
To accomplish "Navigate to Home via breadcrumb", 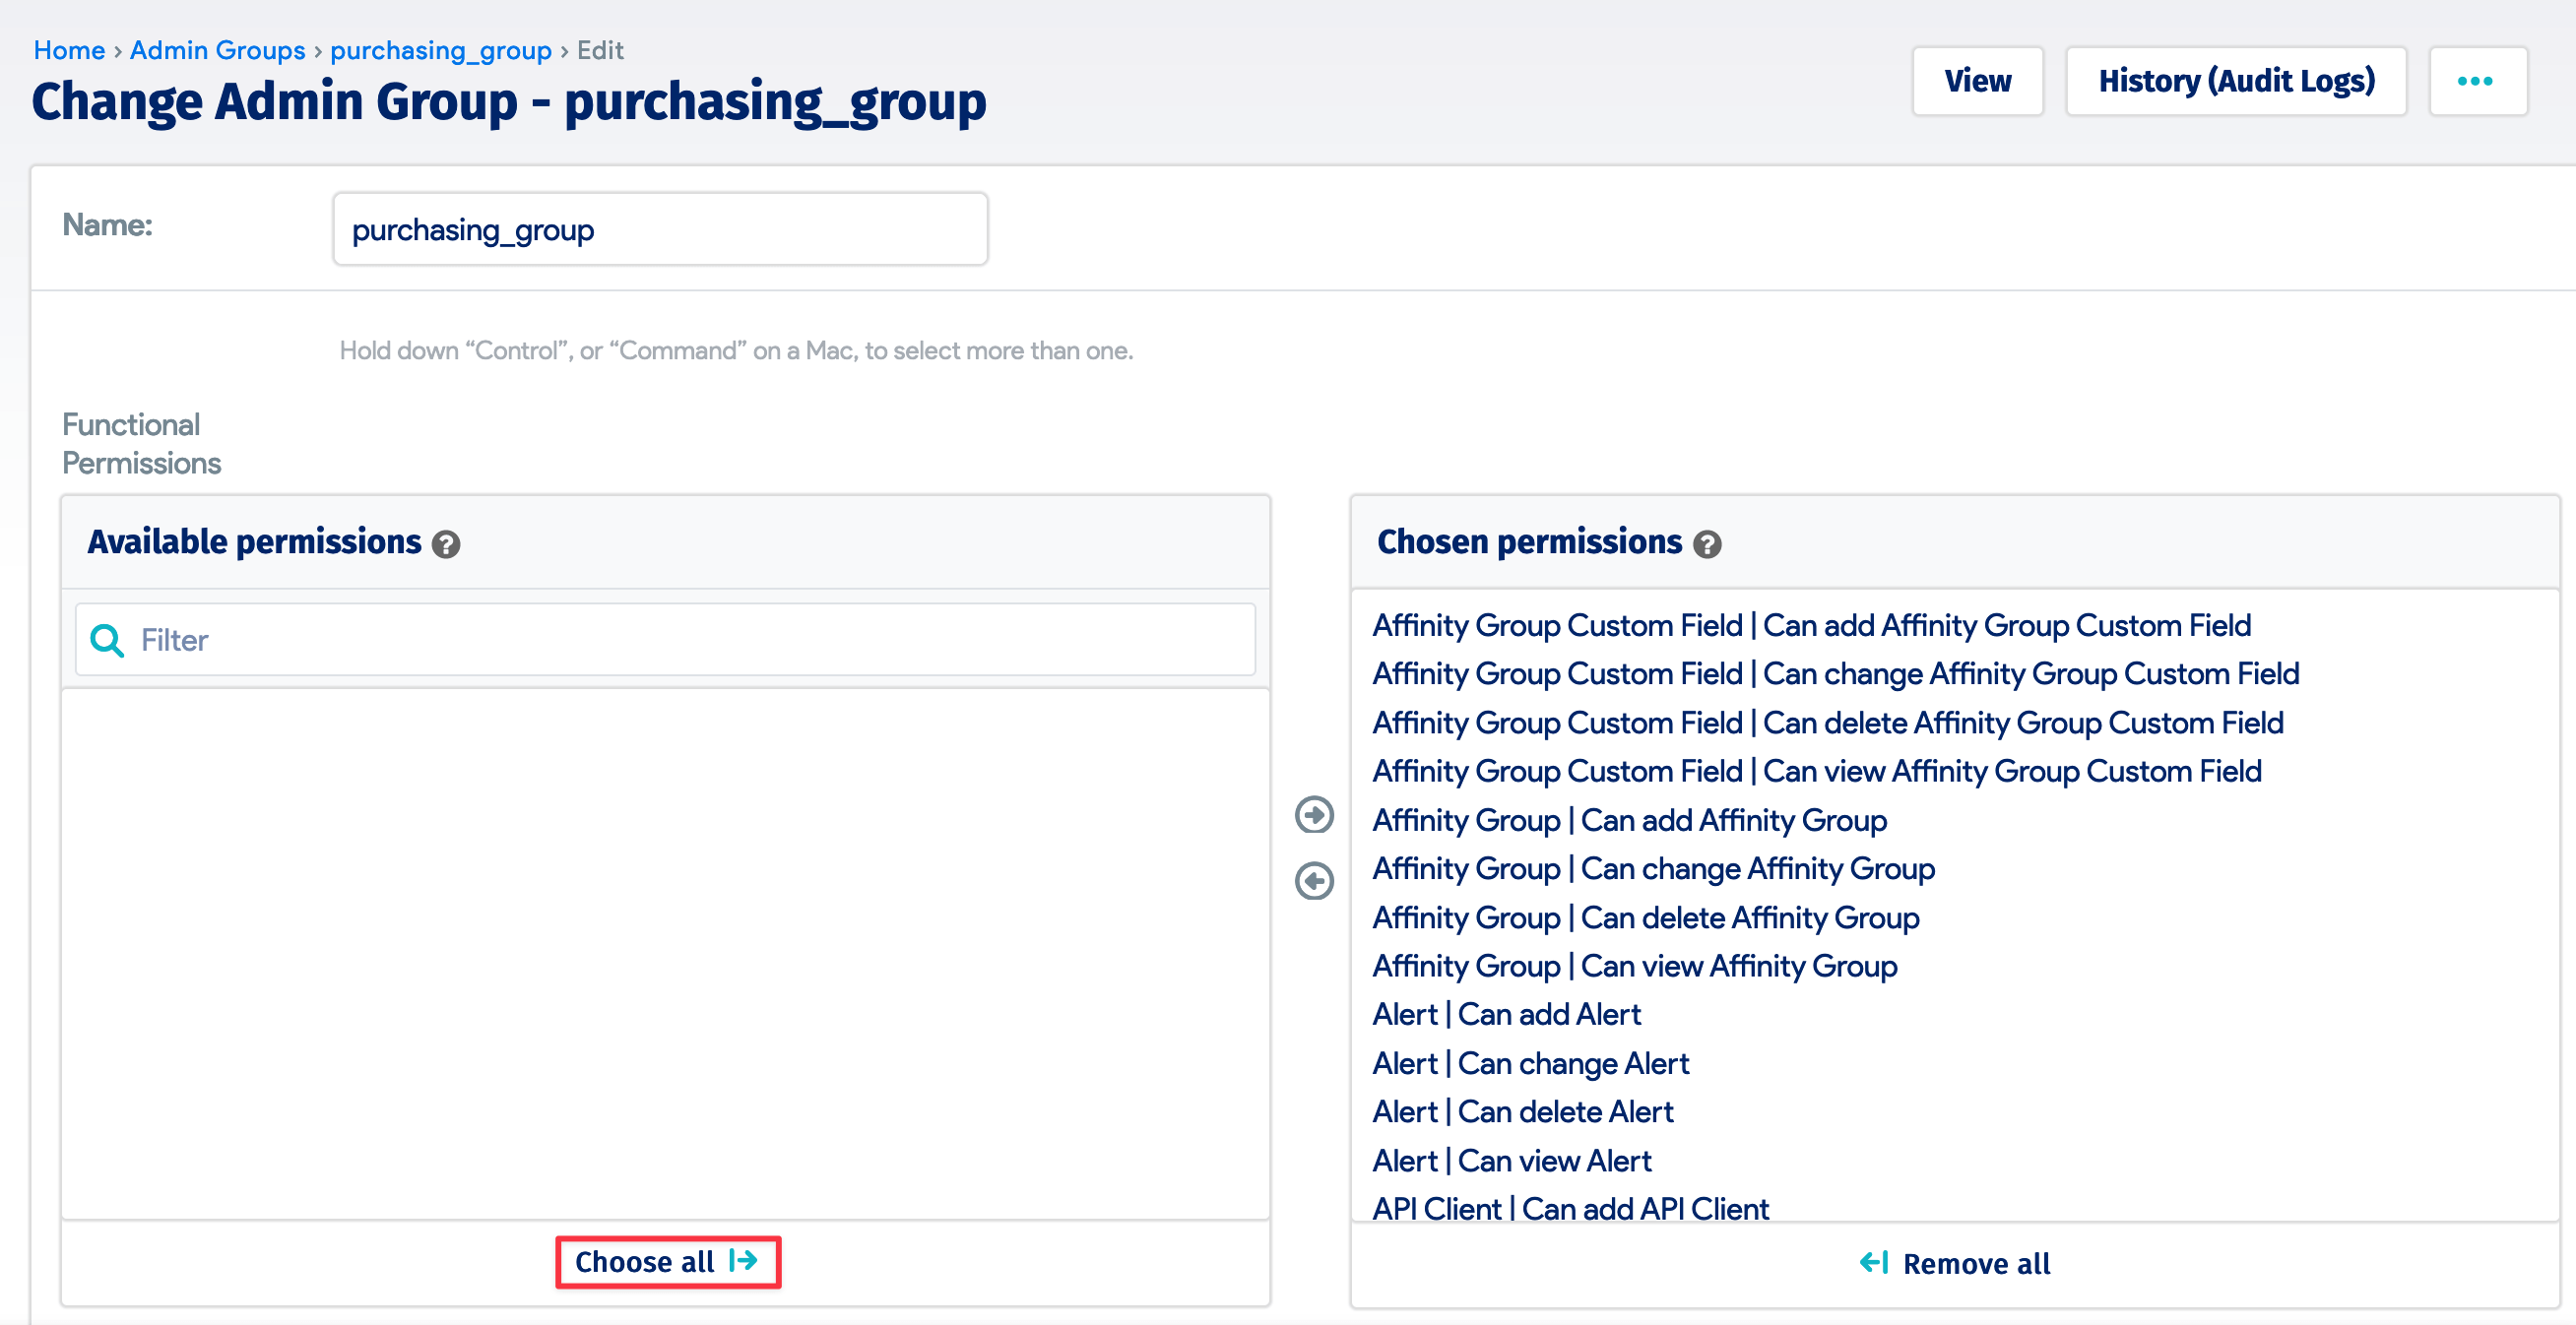I will [69, 50].
